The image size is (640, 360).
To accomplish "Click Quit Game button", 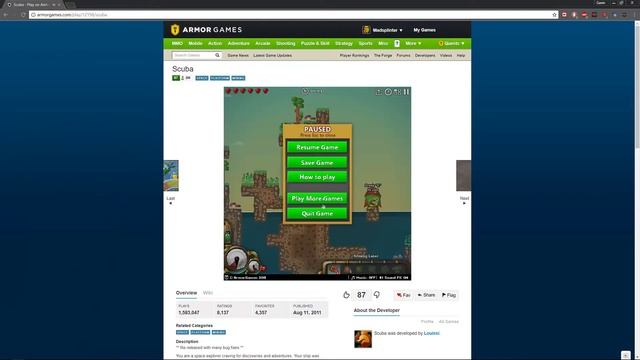I will pos(317,213).
